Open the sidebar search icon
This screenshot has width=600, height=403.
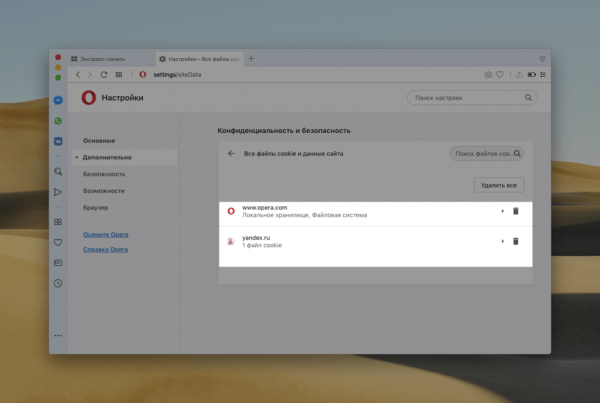(58, 171)
